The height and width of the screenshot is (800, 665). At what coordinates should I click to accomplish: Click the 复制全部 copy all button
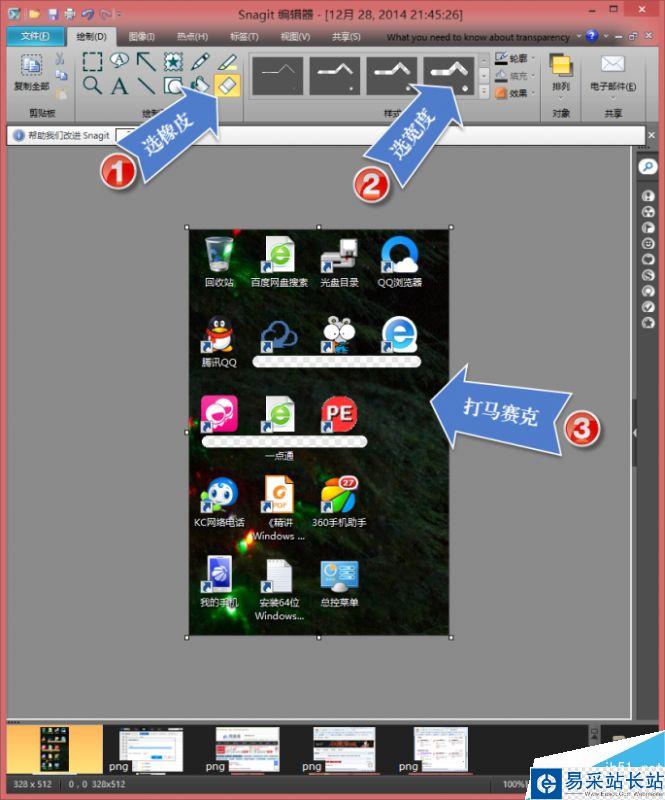click(31, 72)
